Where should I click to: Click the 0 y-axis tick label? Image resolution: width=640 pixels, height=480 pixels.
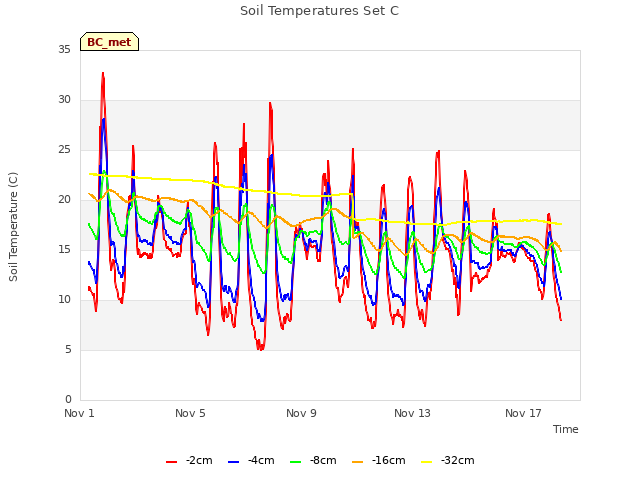point(68,400)
